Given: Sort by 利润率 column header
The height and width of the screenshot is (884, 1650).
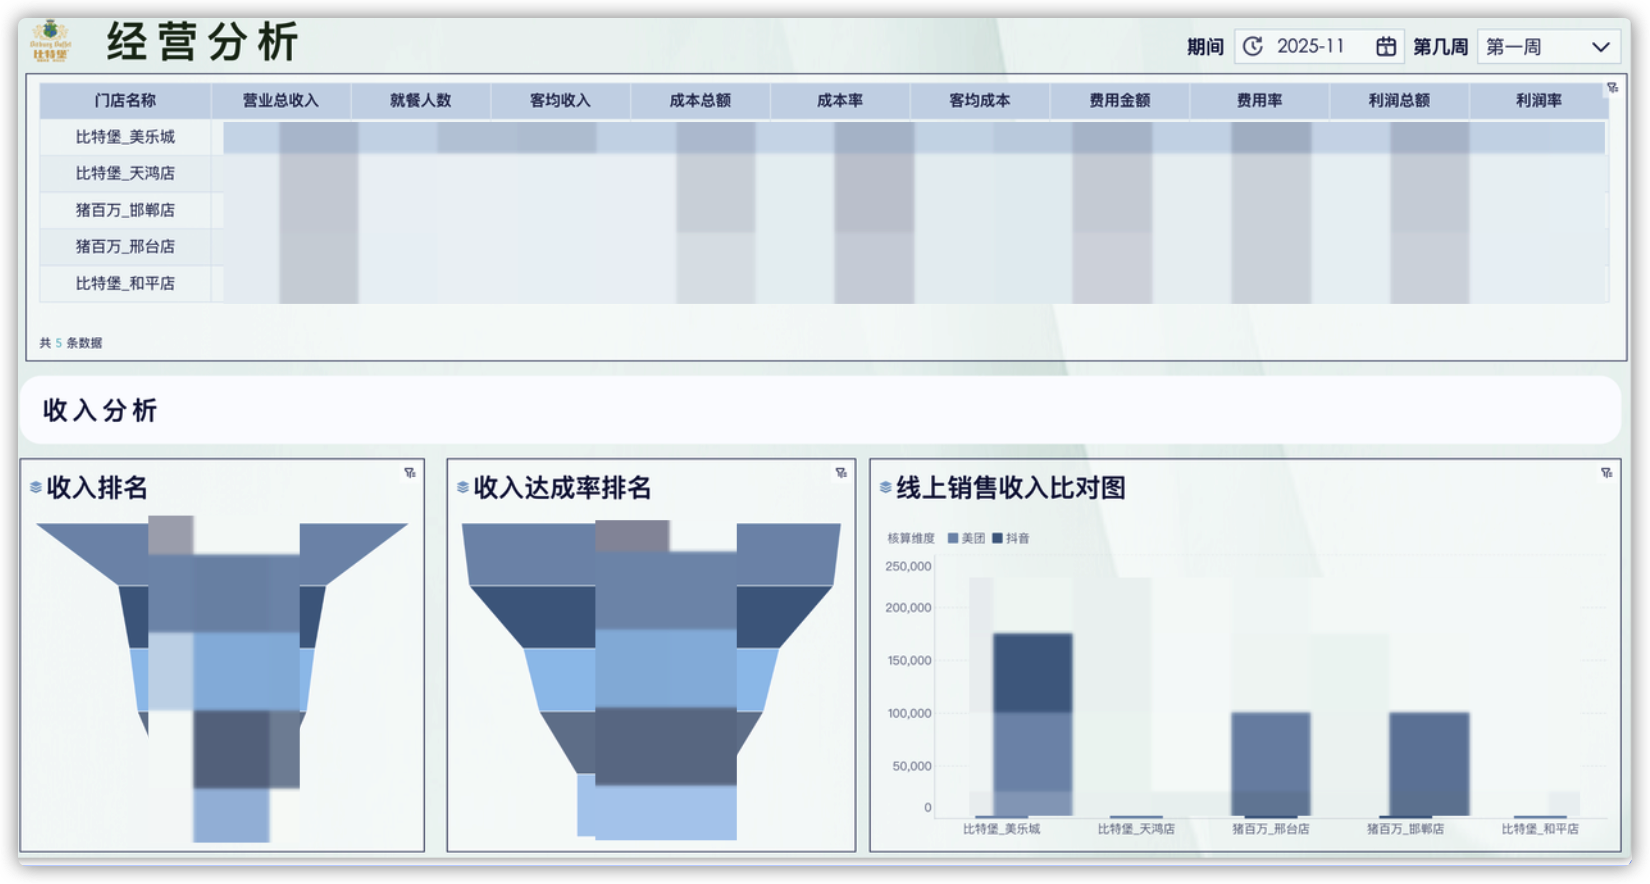Looking at the screenshot, I should pyautogui.click(x=1538, y=100).
